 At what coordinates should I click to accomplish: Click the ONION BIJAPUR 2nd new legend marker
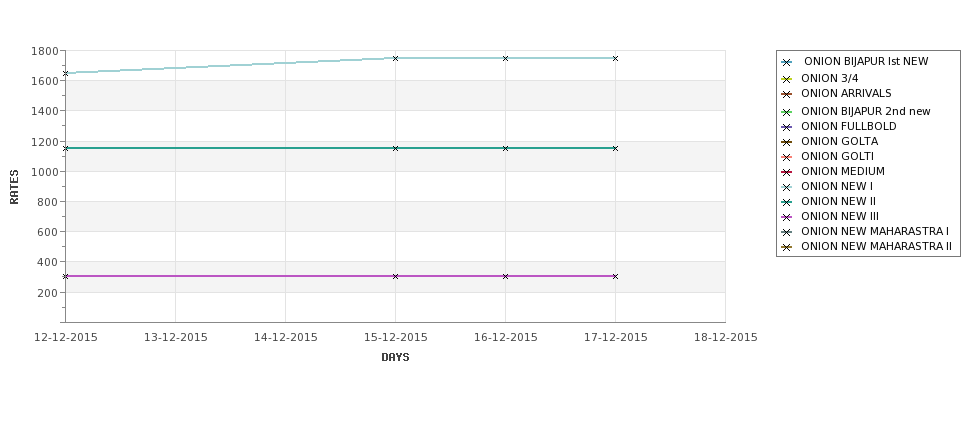(x=787, y=113)
